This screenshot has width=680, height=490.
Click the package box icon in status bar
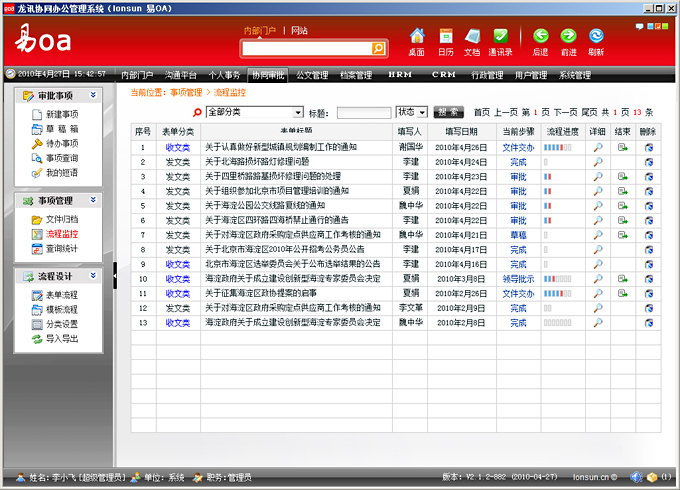pyautogui.click(x=652, y=477)
